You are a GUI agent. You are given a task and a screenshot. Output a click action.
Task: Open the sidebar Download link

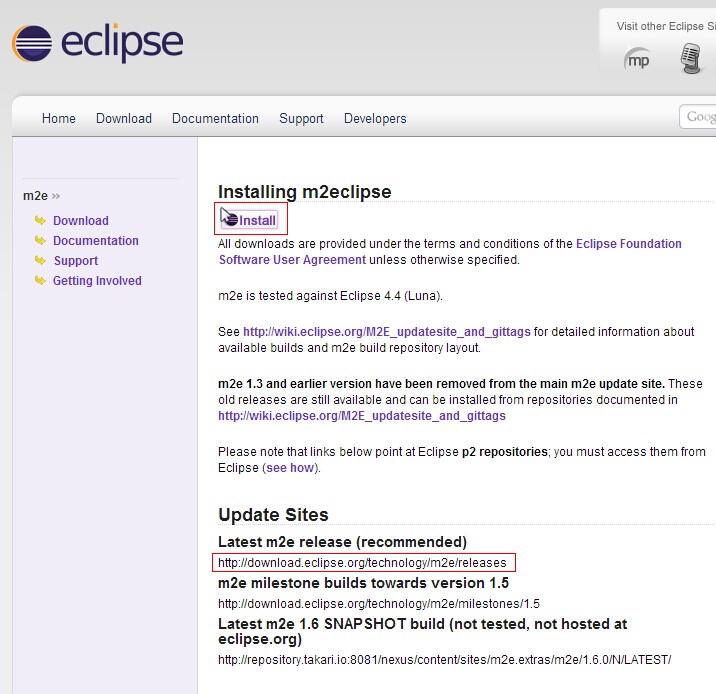tap(81, 221)
